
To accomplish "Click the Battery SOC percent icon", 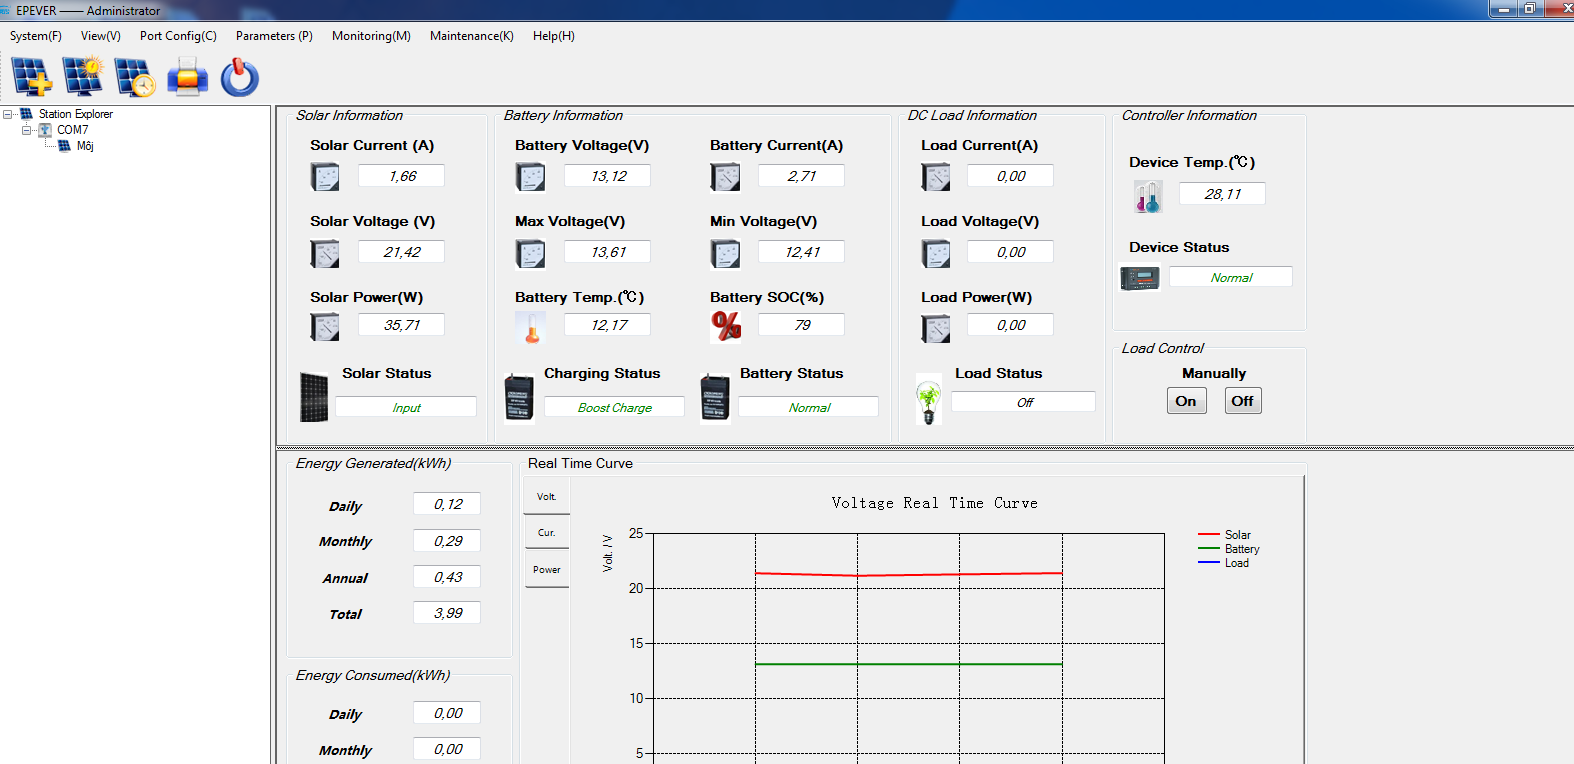I will (726, 325).
